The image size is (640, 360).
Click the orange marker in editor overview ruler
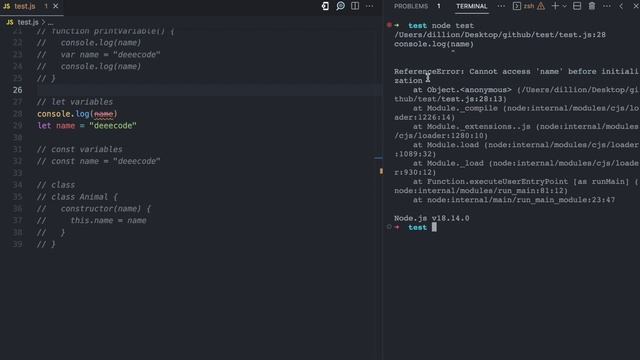pos(381,171)
